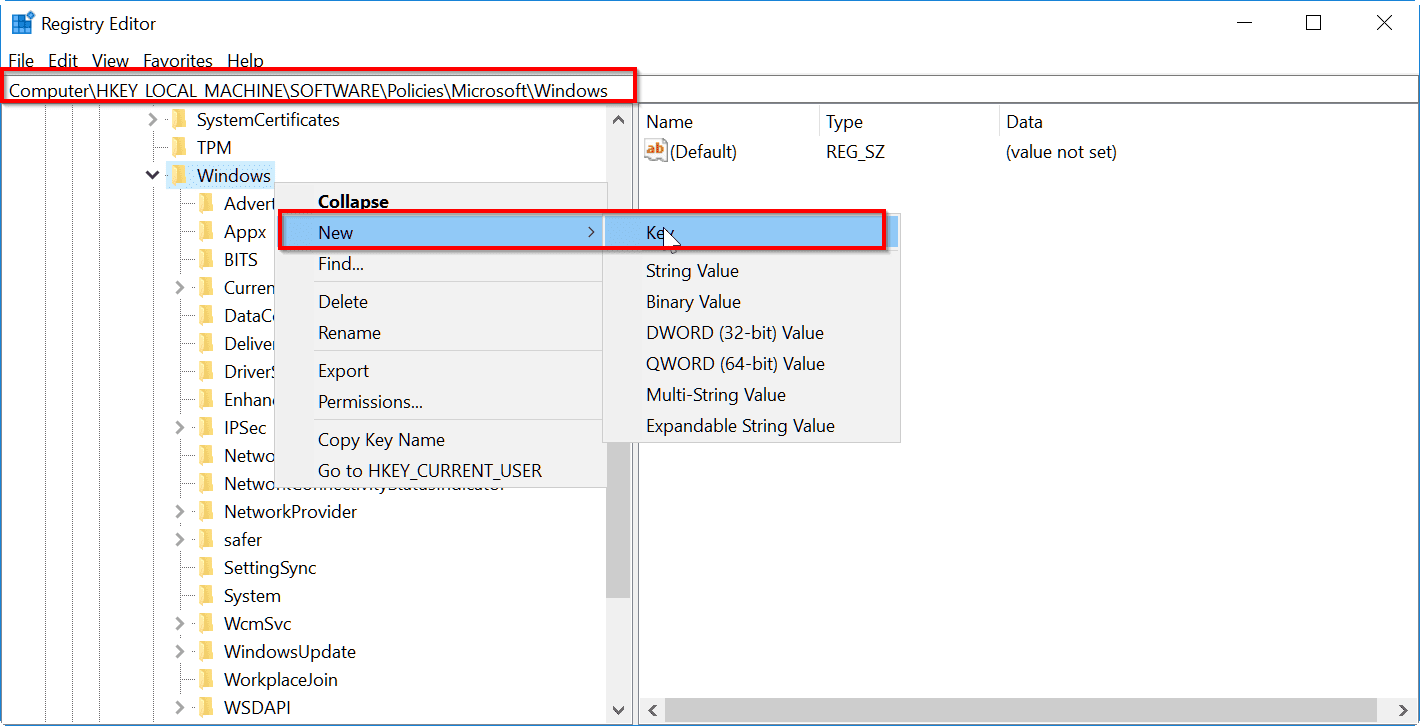Viewport: 1420px width, 726px height.
Task: Click the tree pane vertical scrollbar thumb
Action: click(x=618, y=520)
